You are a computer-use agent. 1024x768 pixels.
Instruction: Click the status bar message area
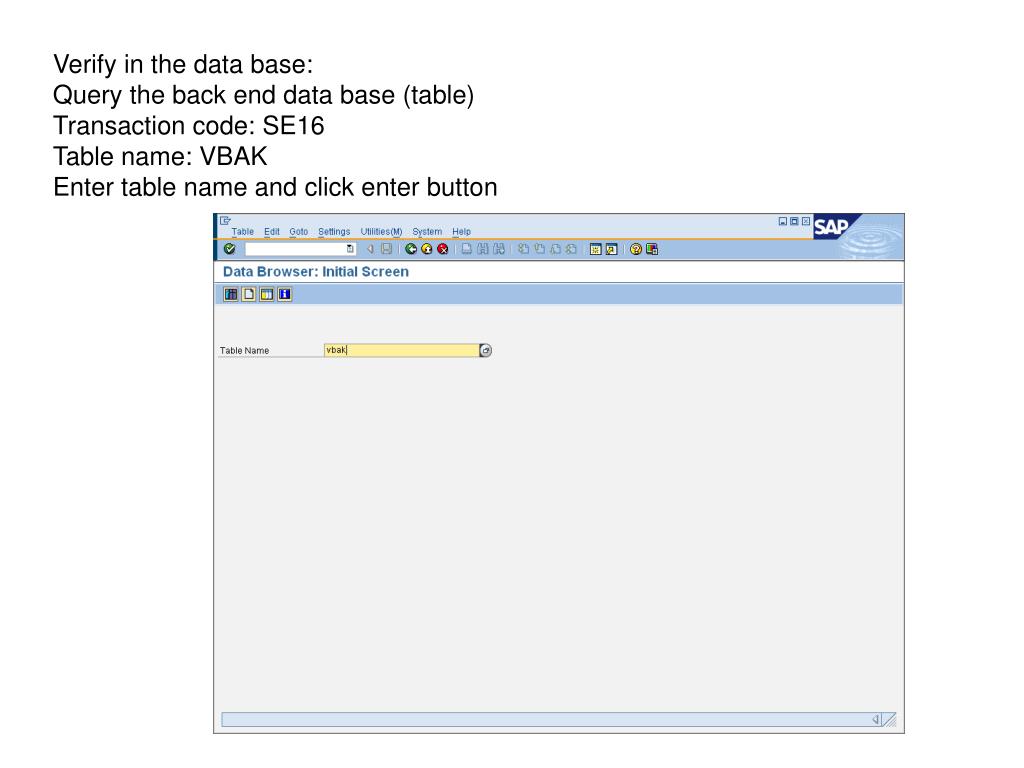pyautogui.click(x=546, y=720)
